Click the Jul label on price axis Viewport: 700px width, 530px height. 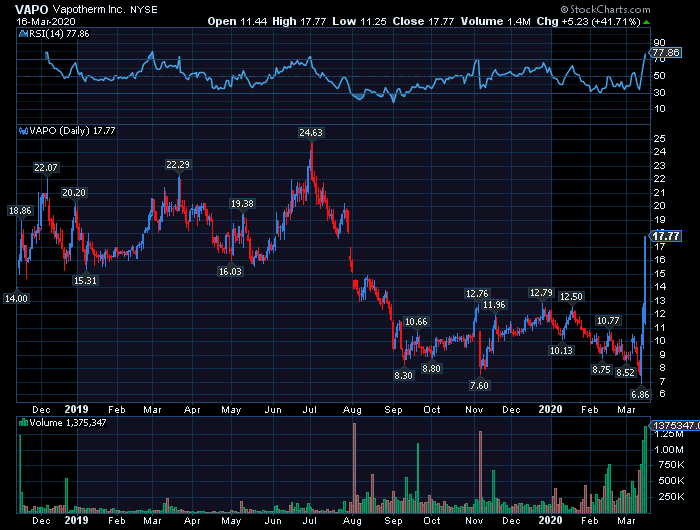[309, 410]
